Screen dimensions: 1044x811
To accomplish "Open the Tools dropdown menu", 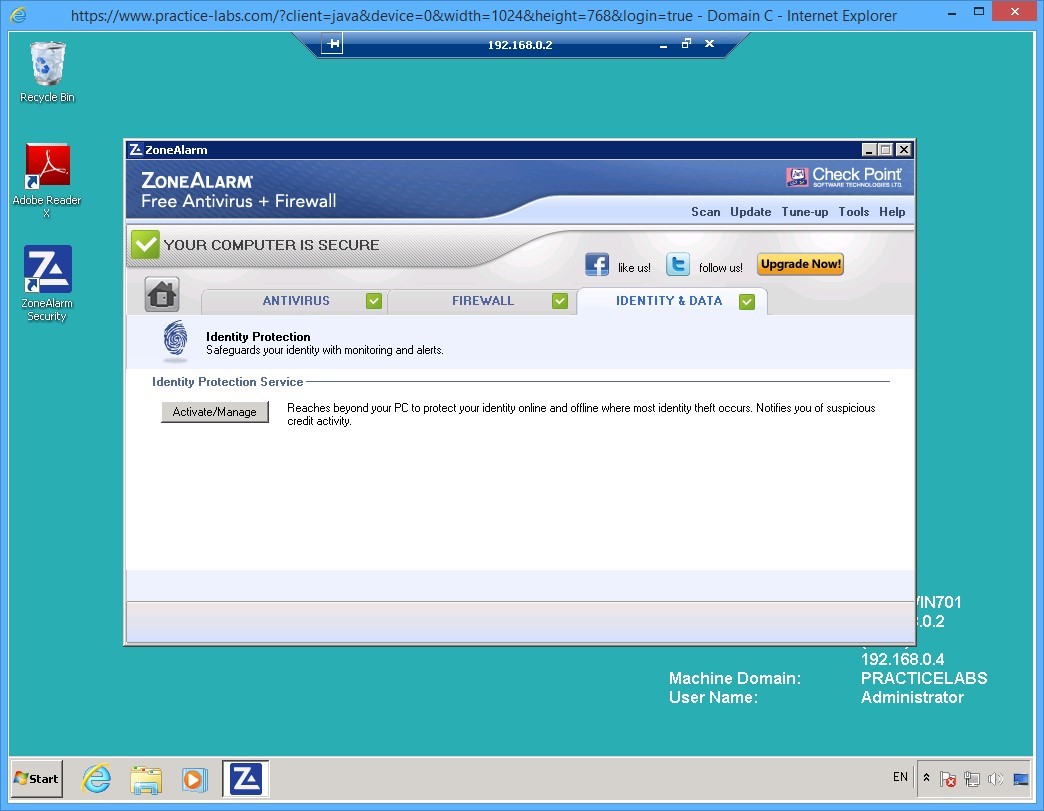I will (x=853, y=211).
